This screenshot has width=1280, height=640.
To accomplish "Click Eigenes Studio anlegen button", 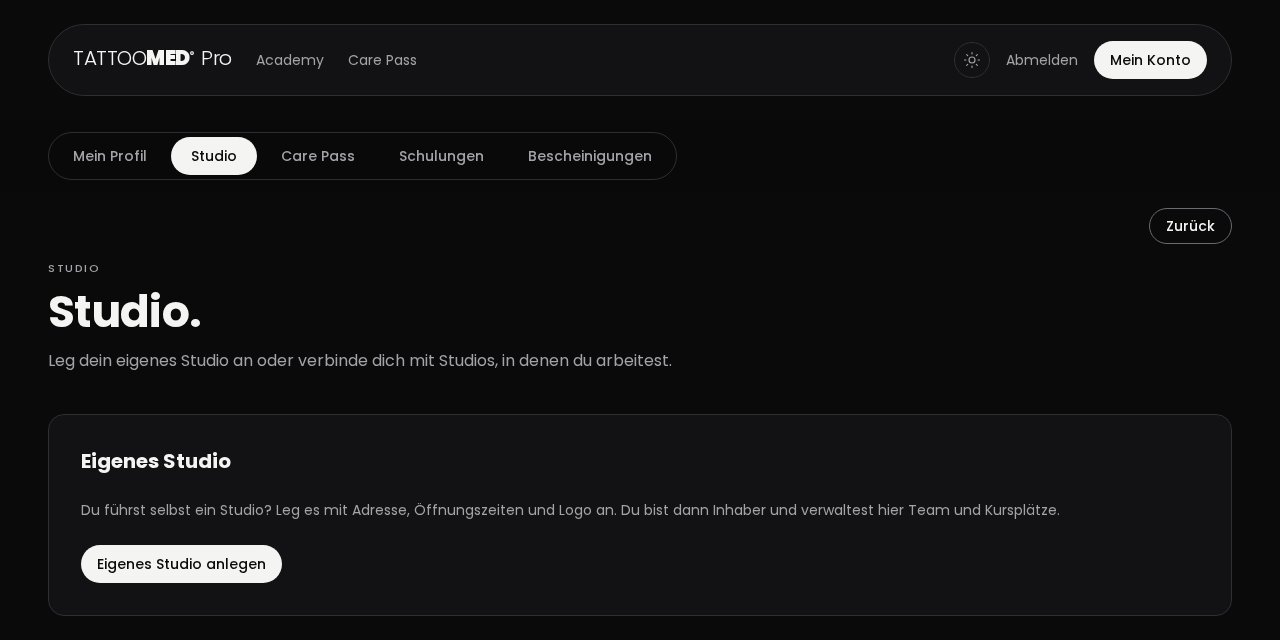I will (x=181, y=564).
